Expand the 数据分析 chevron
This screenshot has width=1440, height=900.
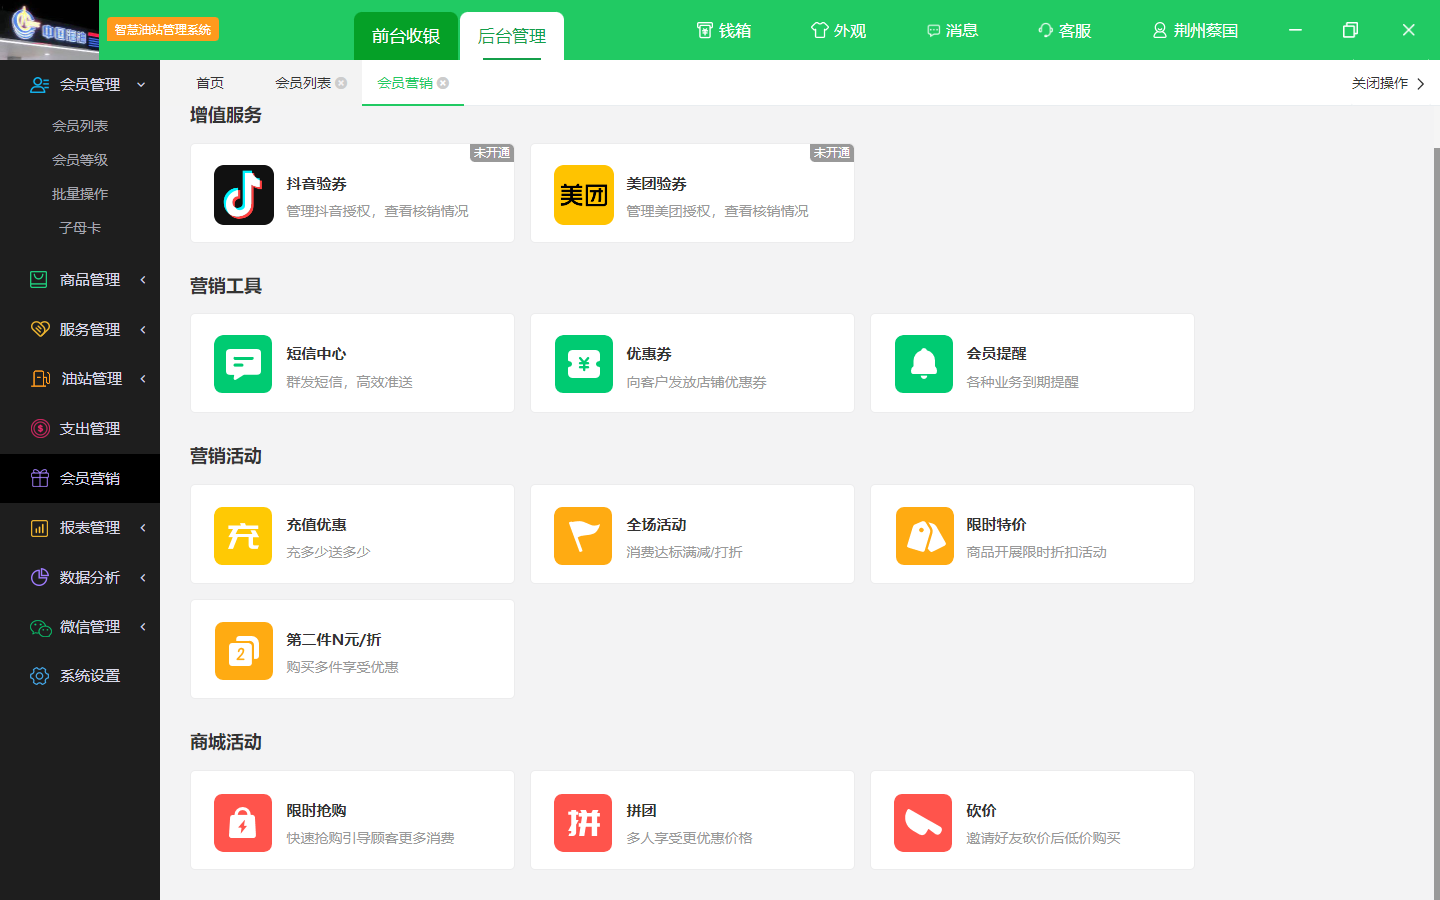143,577
